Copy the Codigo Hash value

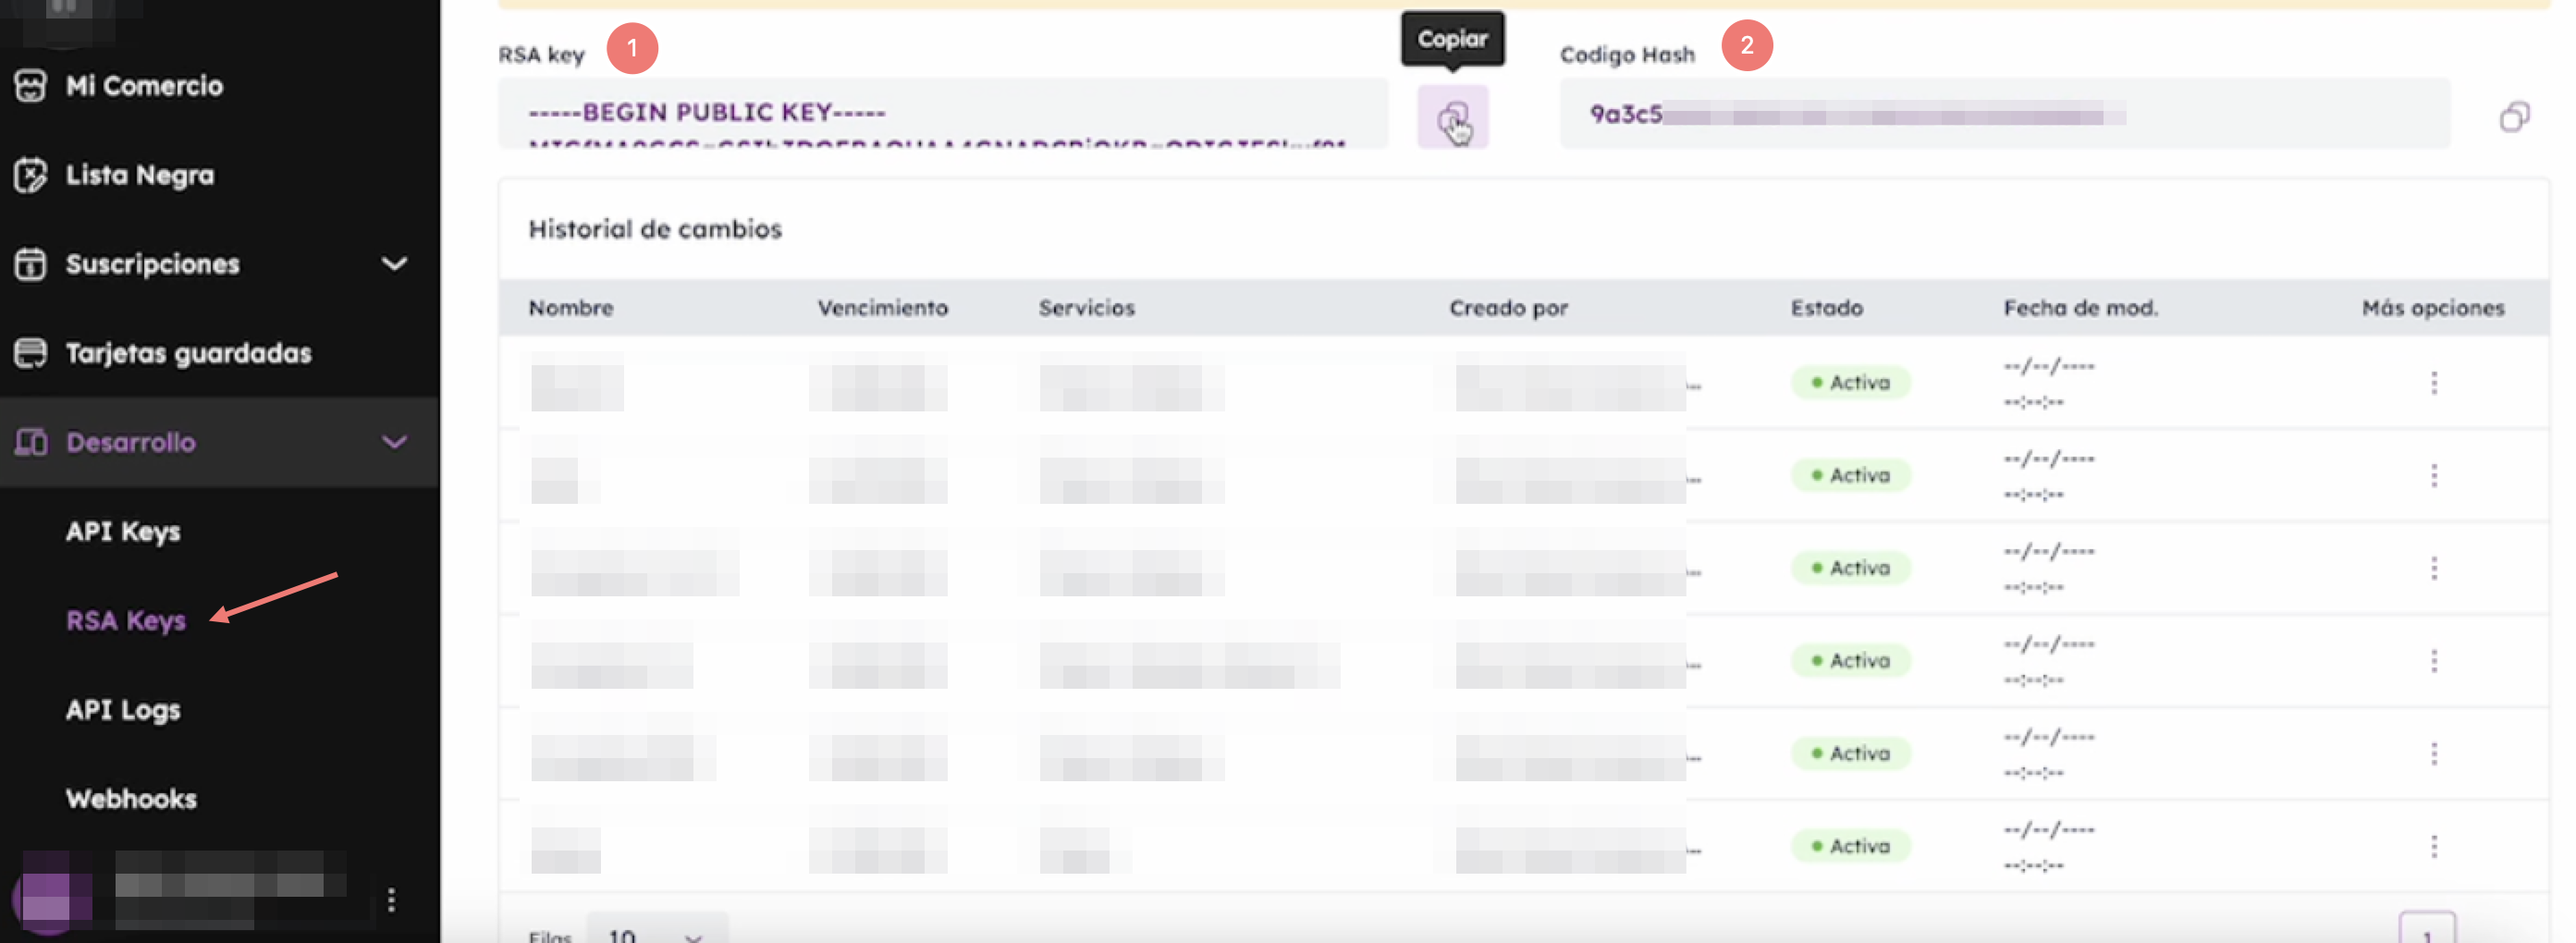2513,117
